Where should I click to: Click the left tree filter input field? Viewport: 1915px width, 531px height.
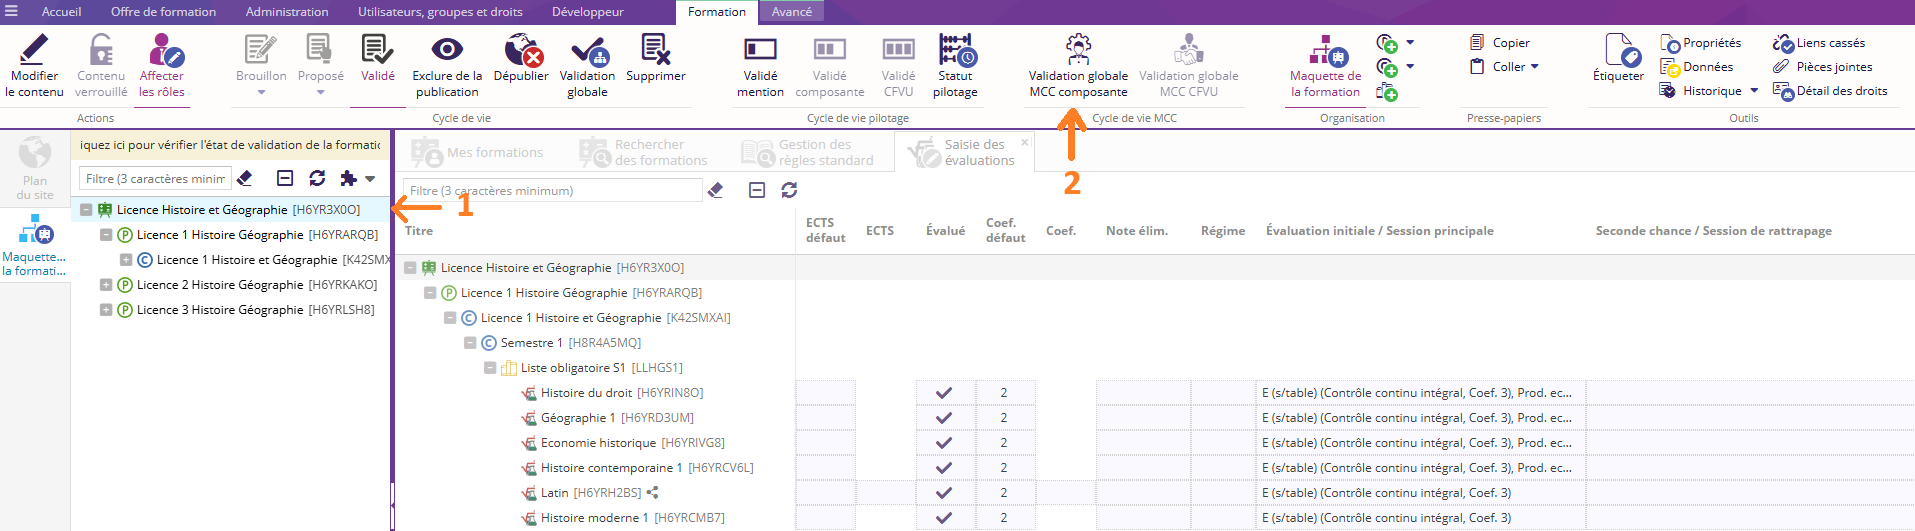pos(155,179)
